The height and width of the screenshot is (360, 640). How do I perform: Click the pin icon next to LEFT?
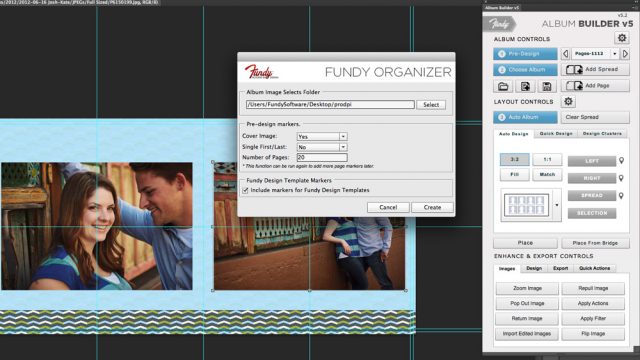coord(621,160)
